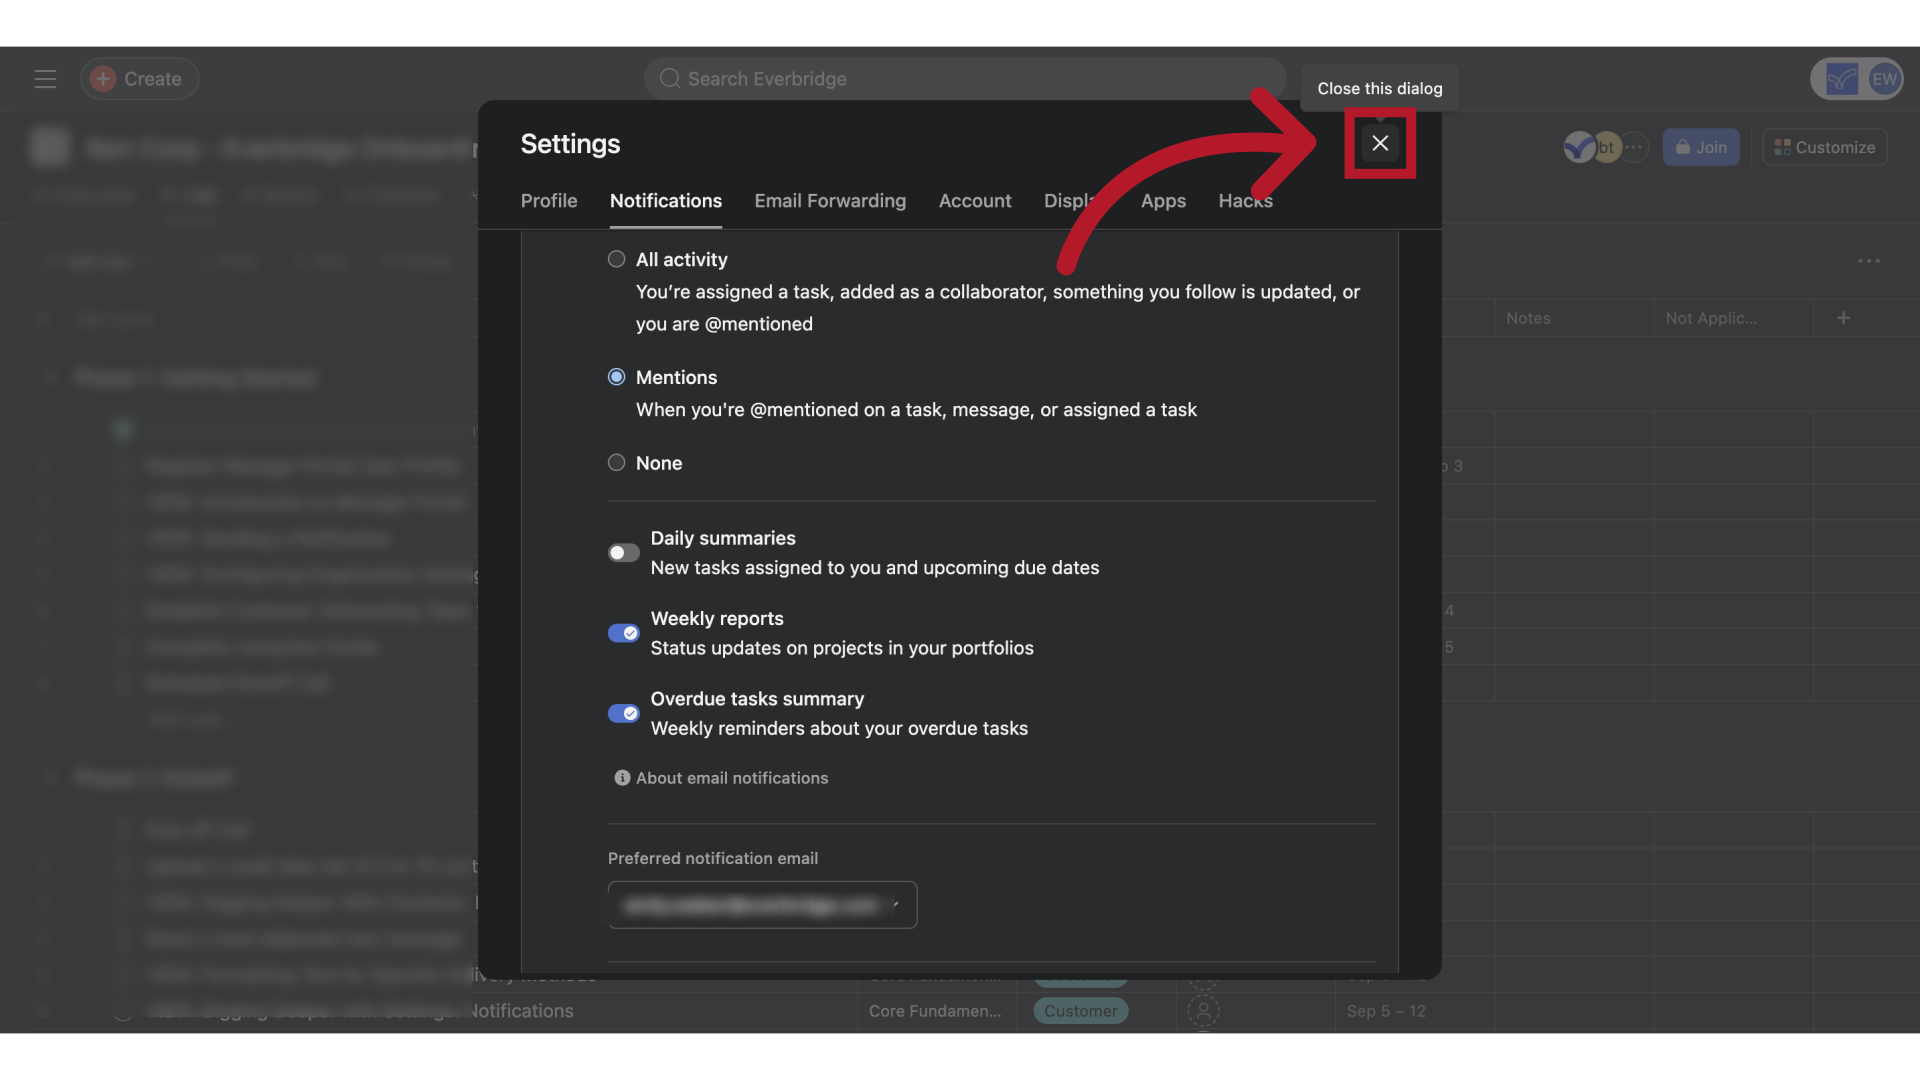
Task: Select the None notifications radio button
Action: point(617,462)
